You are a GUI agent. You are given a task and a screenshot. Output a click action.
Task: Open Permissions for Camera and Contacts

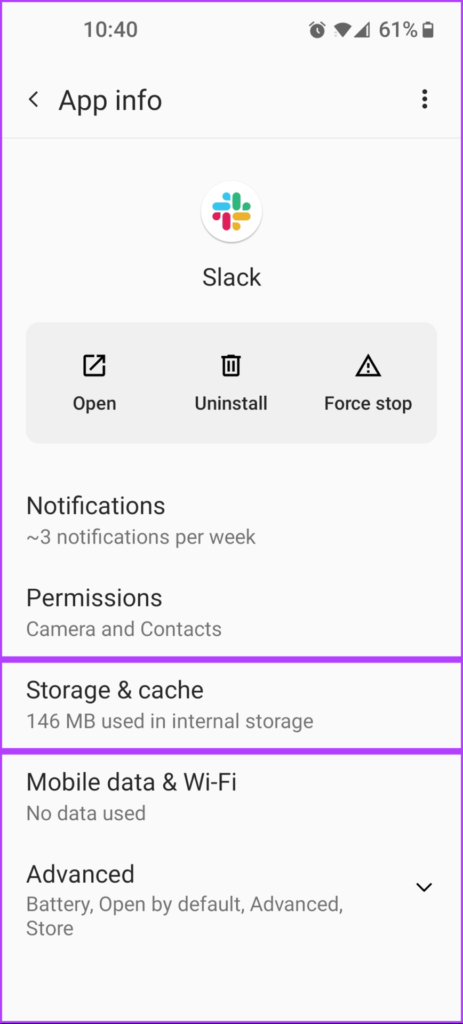coord(231,613)
